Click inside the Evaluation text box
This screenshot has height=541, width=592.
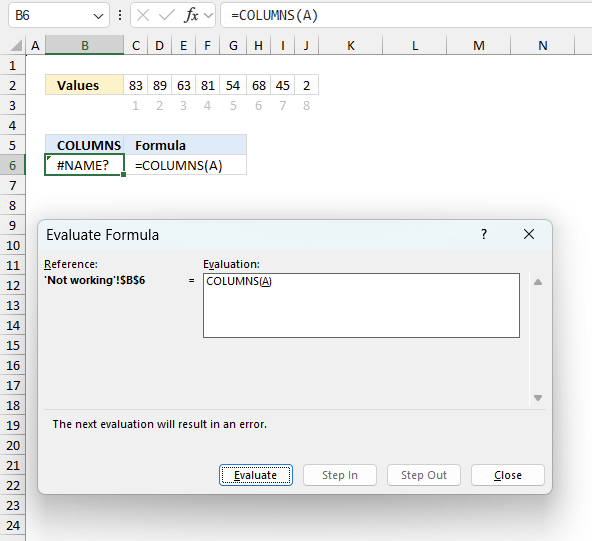(x=361, y=305)
